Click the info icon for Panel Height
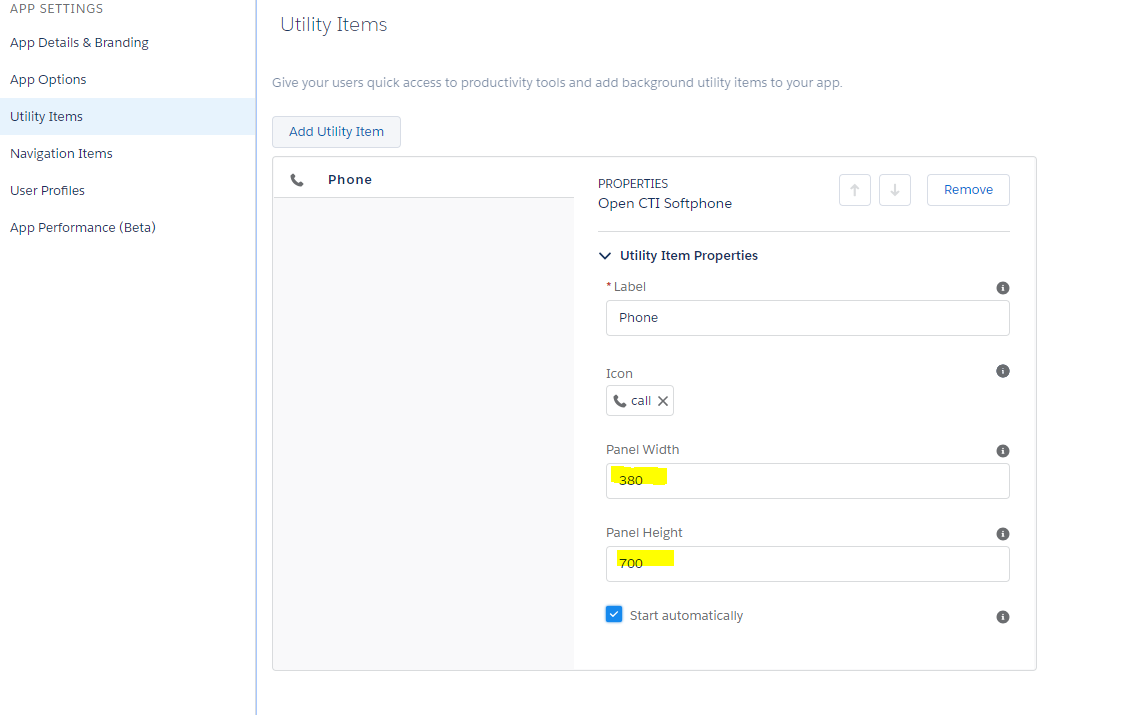The width and height of the screenshot is (1148, 715). (x=1002, y=534)
